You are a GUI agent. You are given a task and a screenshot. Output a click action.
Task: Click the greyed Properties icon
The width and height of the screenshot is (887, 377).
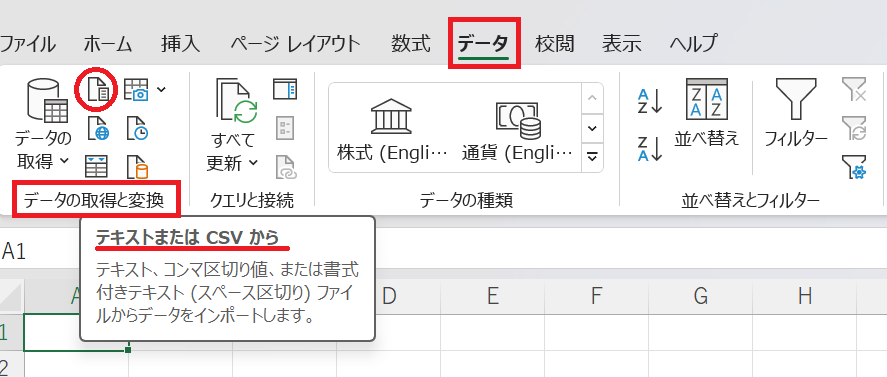(285, 128)
